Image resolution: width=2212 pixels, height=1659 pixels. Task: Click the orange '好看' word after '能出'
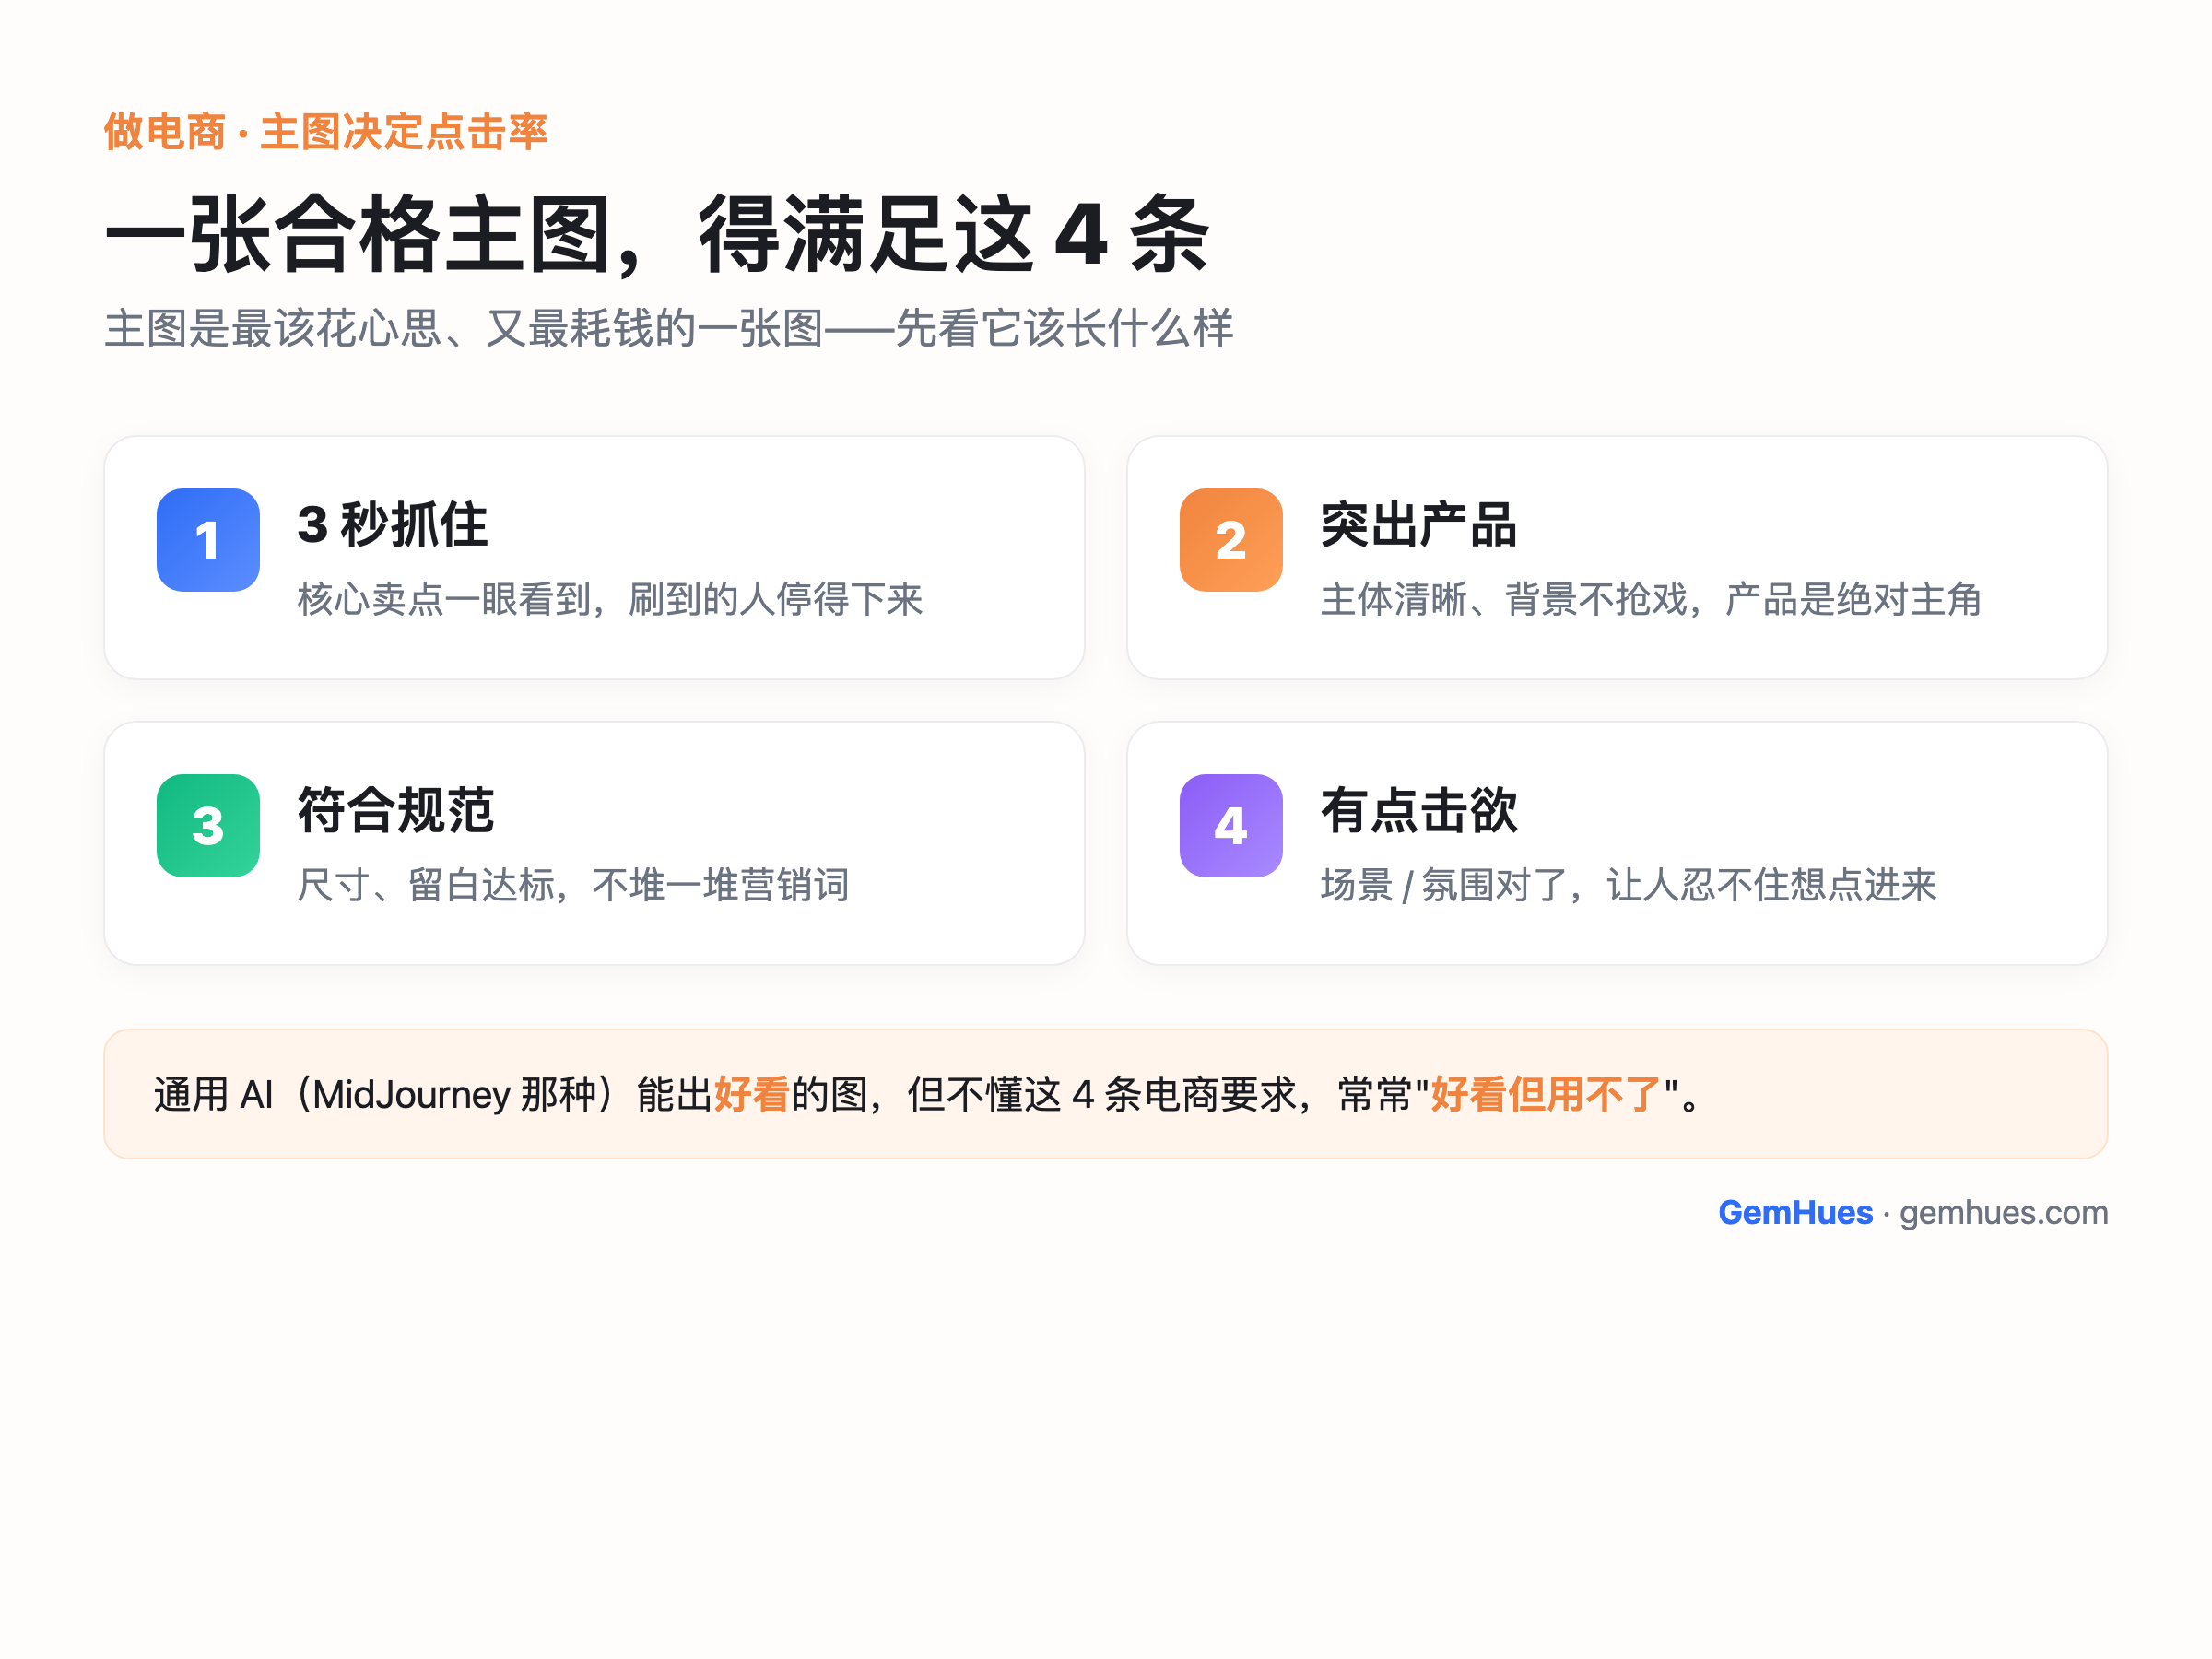click(752, 1094)
